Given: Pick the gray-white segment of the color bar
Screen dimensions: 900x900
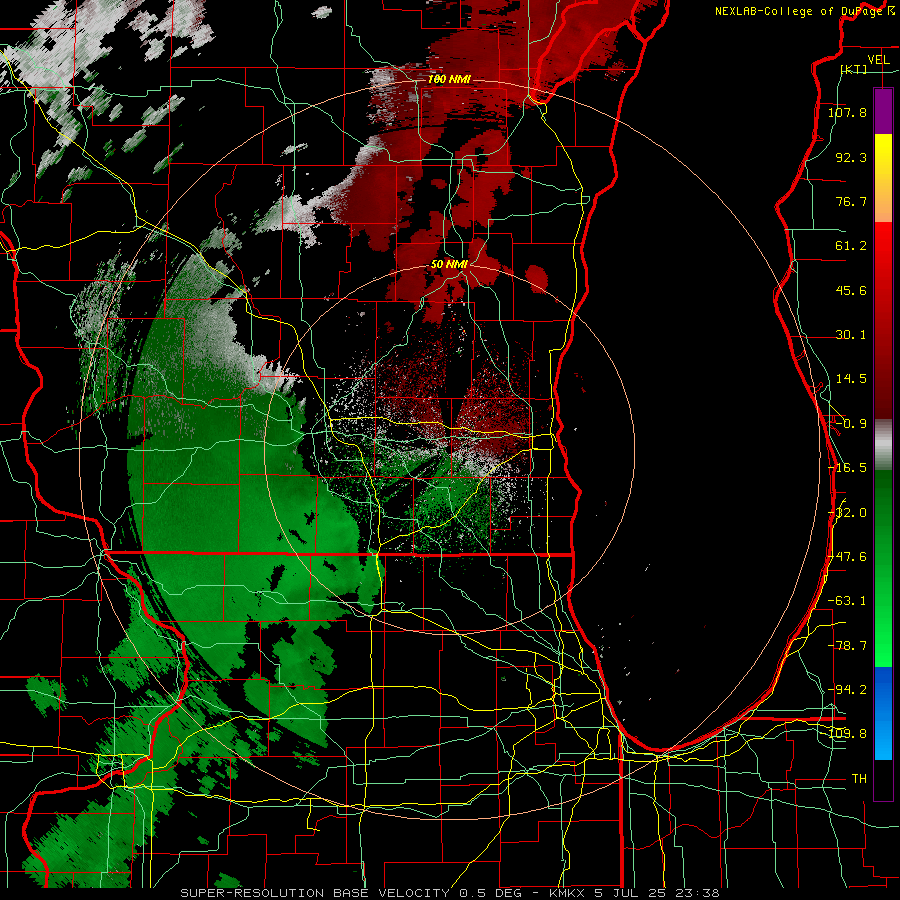Looking at the screenshot, I should tap(883, 445).
